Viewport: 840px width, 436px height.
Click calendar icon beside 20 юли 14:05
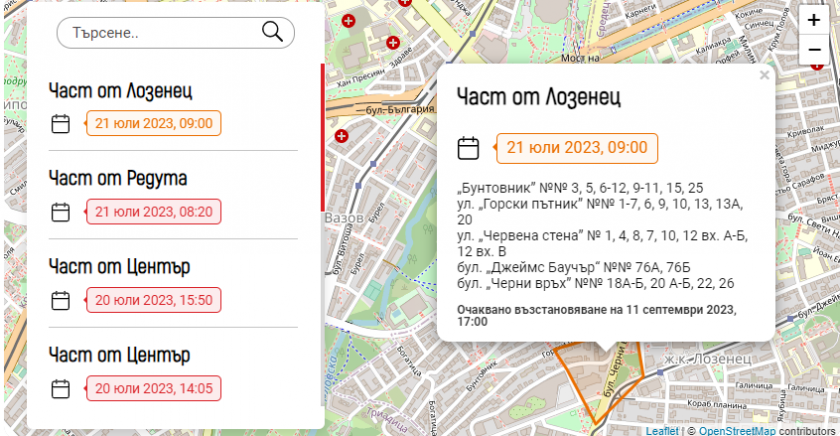pyautogui.click(x=61, y=388)
